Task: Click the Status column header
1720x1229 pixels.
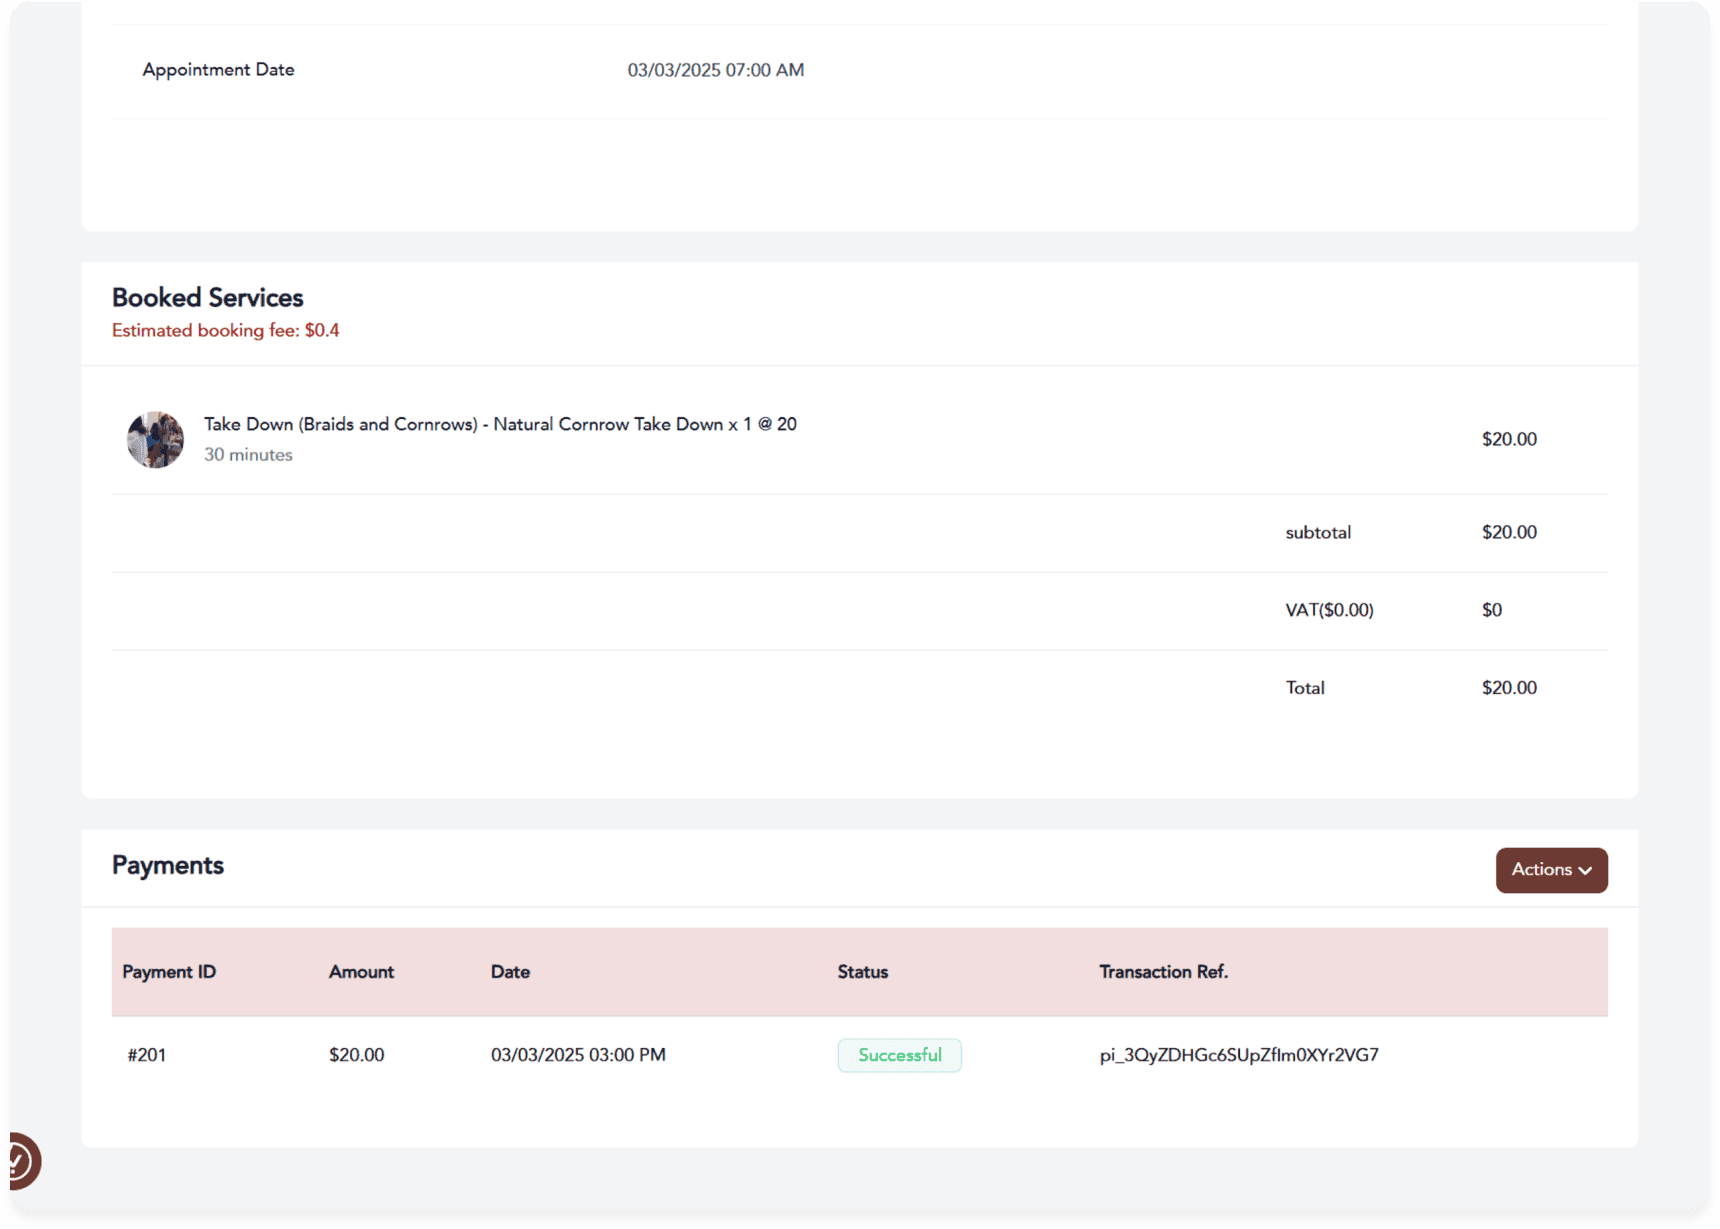Action: click(x=863, y=972)
